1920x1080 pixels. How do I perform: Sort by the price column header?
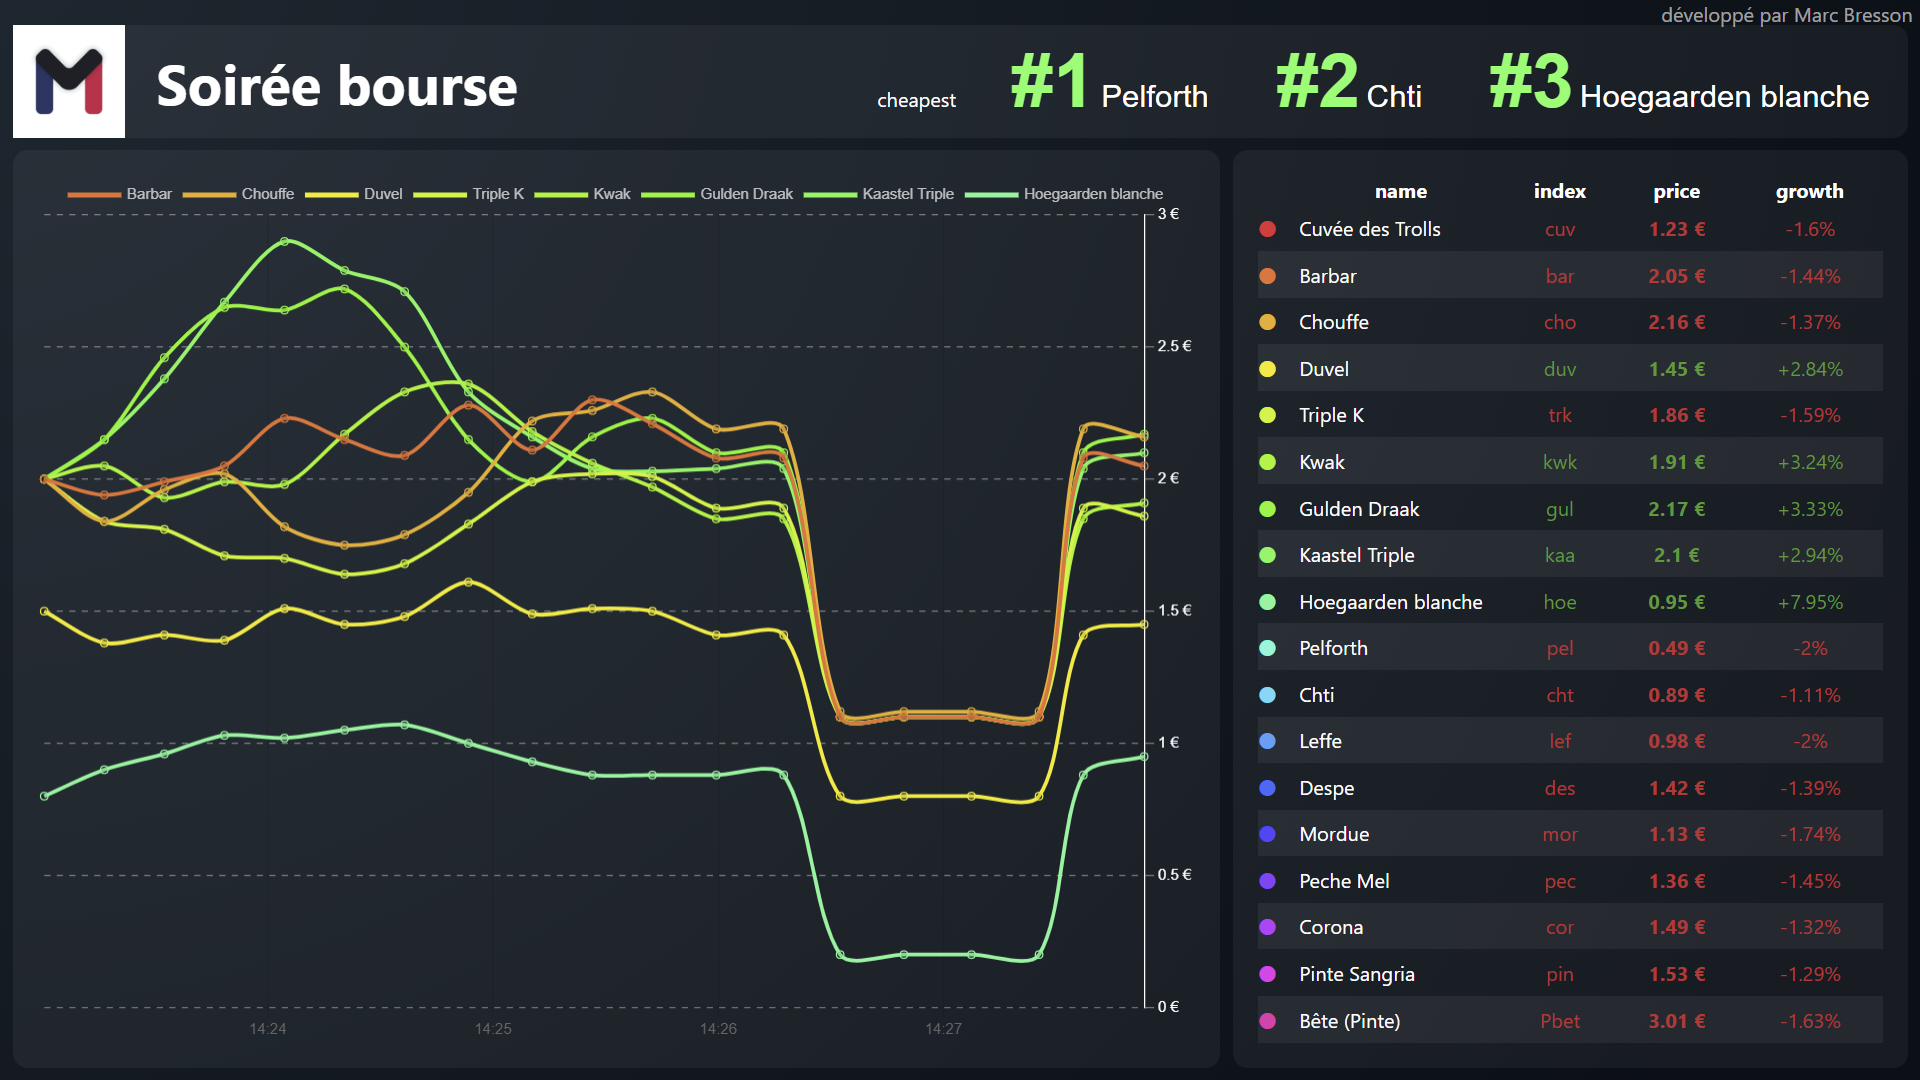coord(1676,191)
